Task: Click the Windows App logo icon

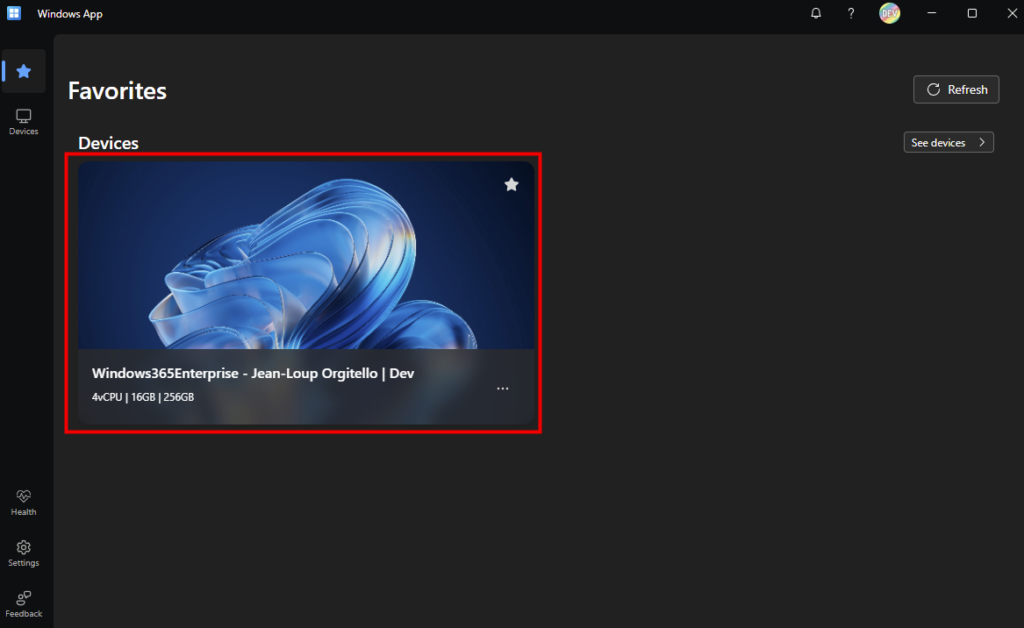Action: 15,14
